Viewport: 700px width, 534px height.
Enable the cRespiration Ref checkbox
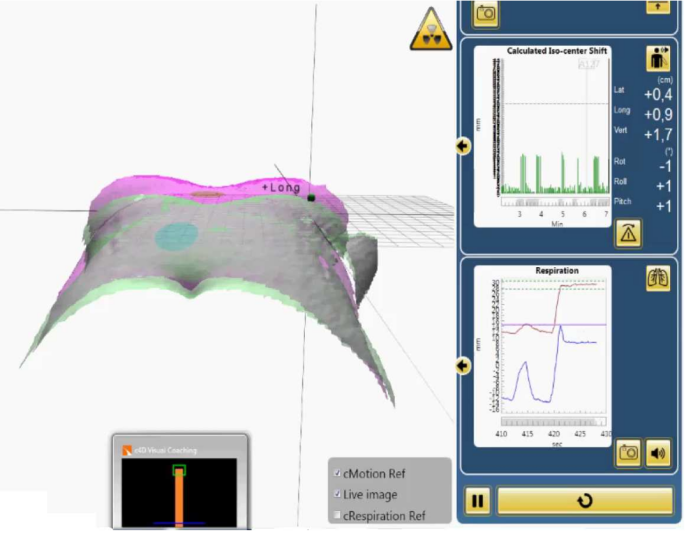[x=338, y=515]
